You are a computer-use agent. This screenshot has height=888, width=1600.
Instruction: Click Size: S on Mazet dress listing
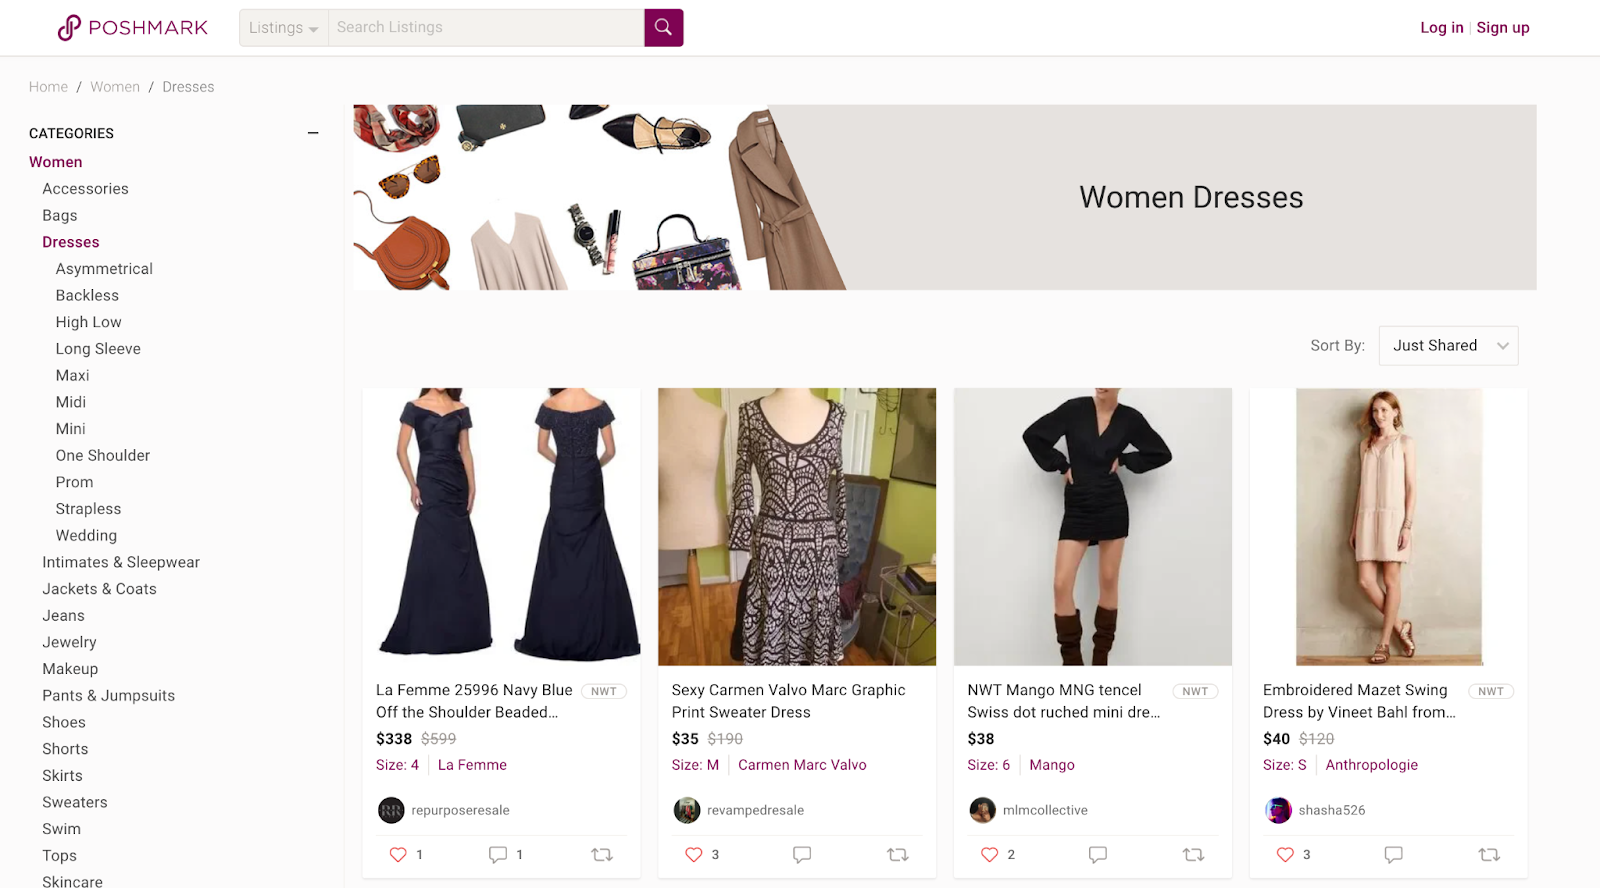pos(1285,765)
